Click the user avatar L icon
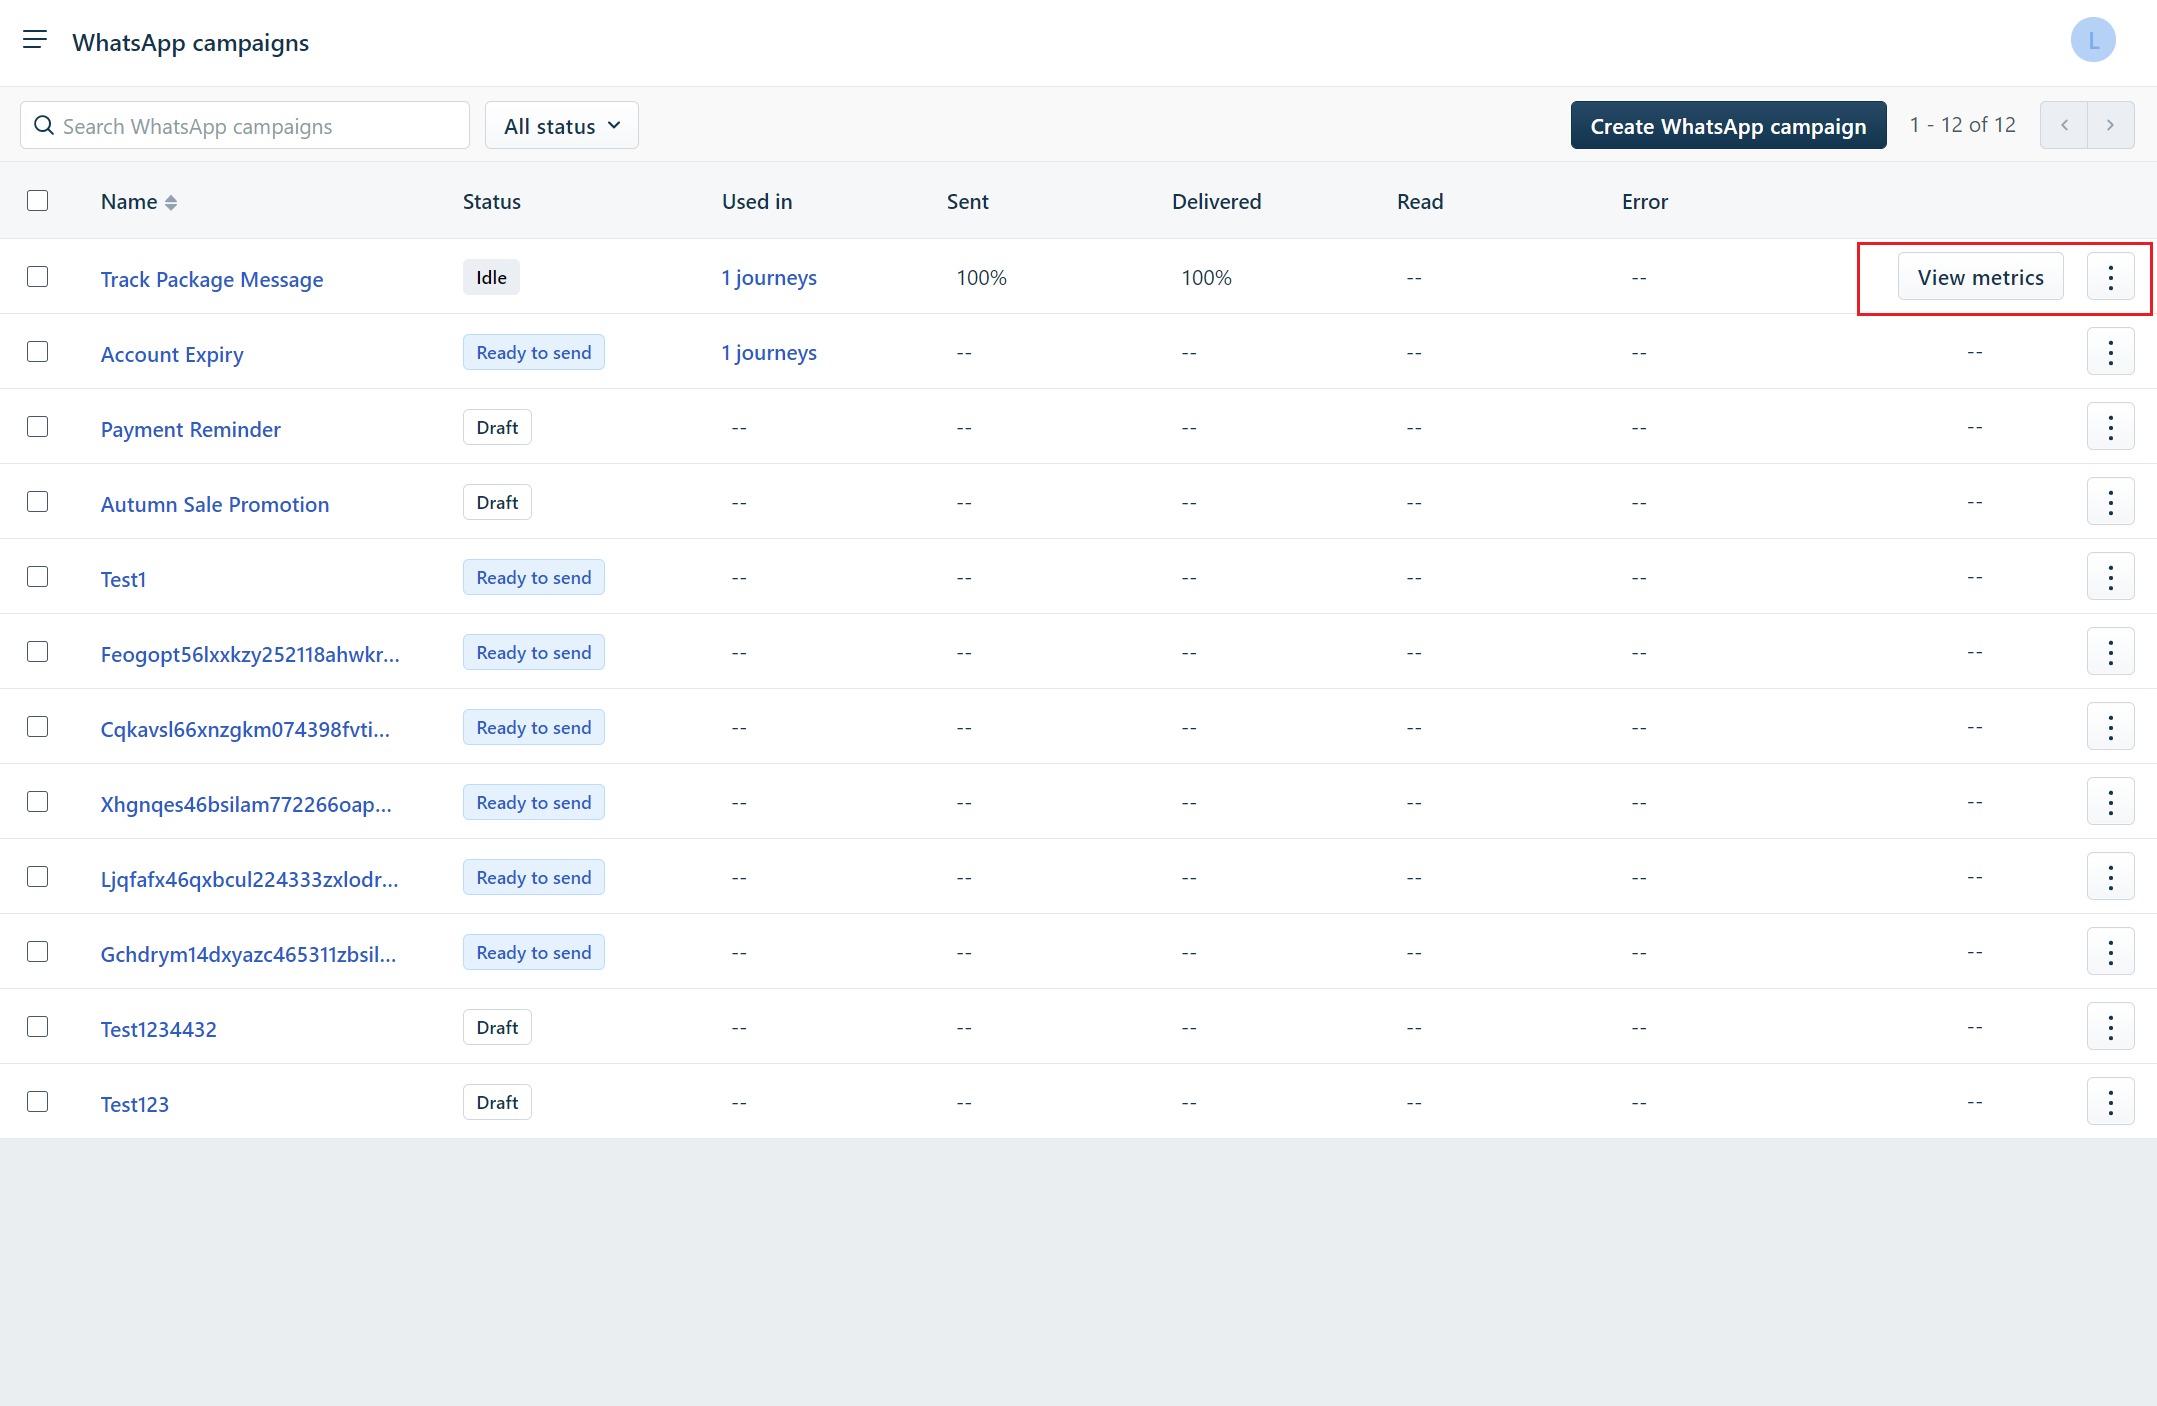 2092,41
